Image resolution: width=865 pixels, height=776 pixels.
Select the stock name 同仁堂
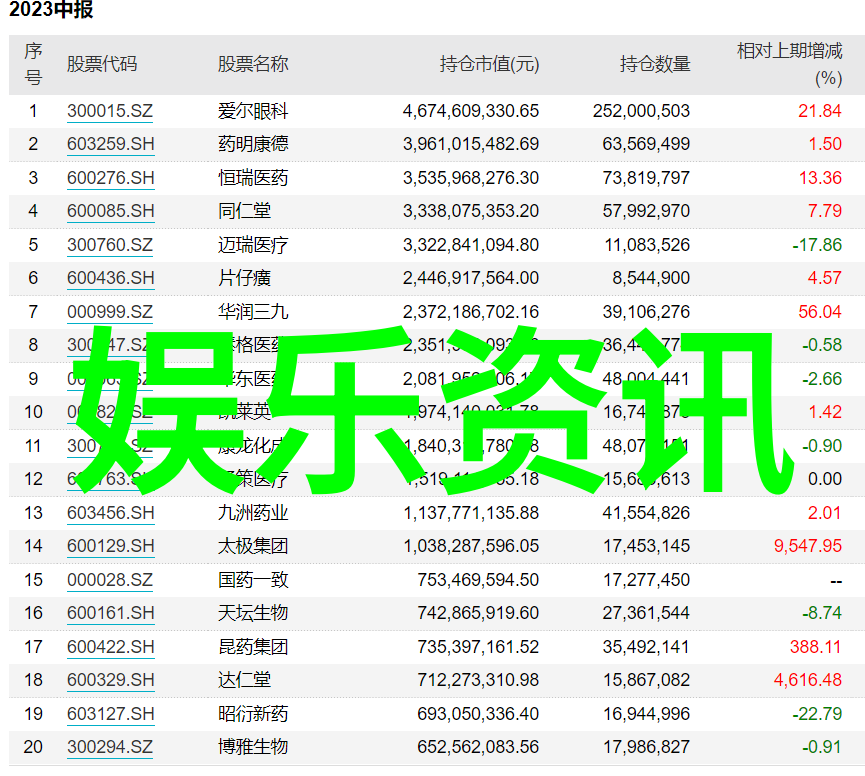click(x=244, y=211)
